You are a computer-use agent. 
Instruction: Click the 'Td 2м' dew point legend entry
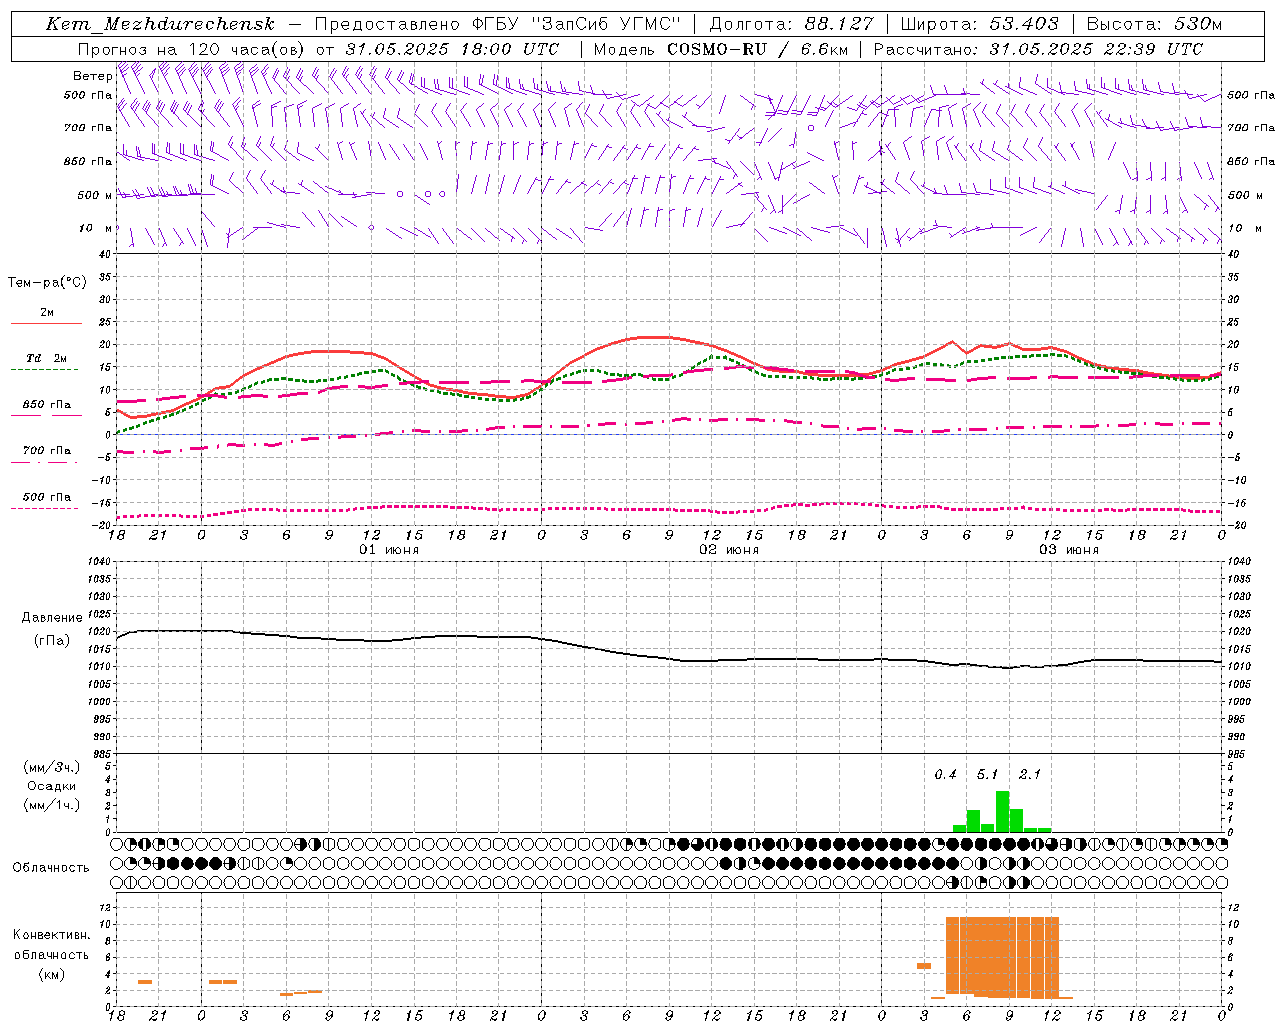point(47,358)
